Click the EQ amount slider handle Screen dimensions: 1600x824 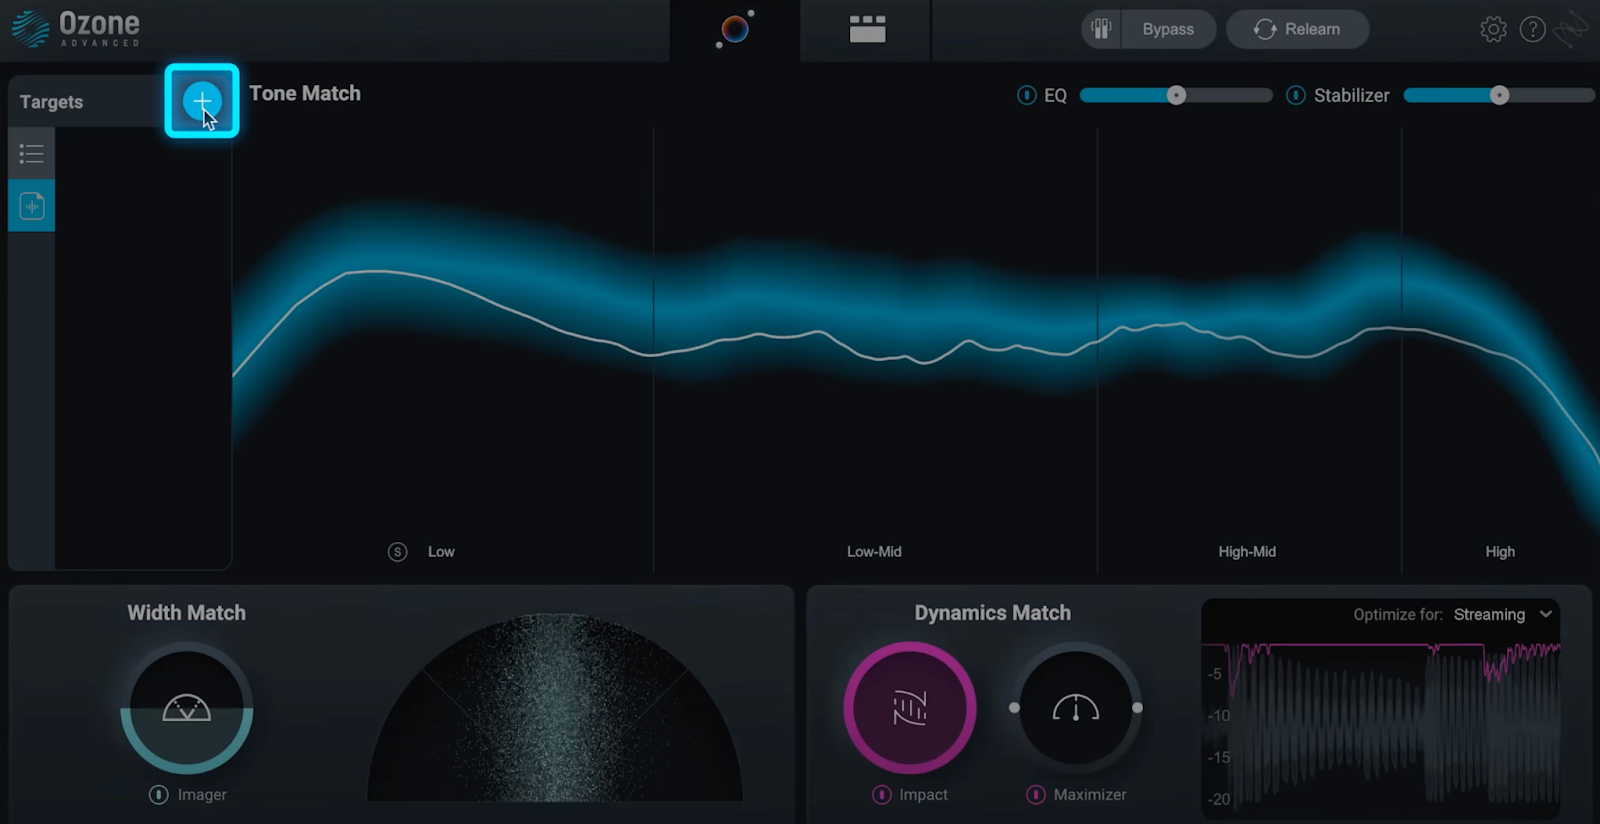[1177, 96]
